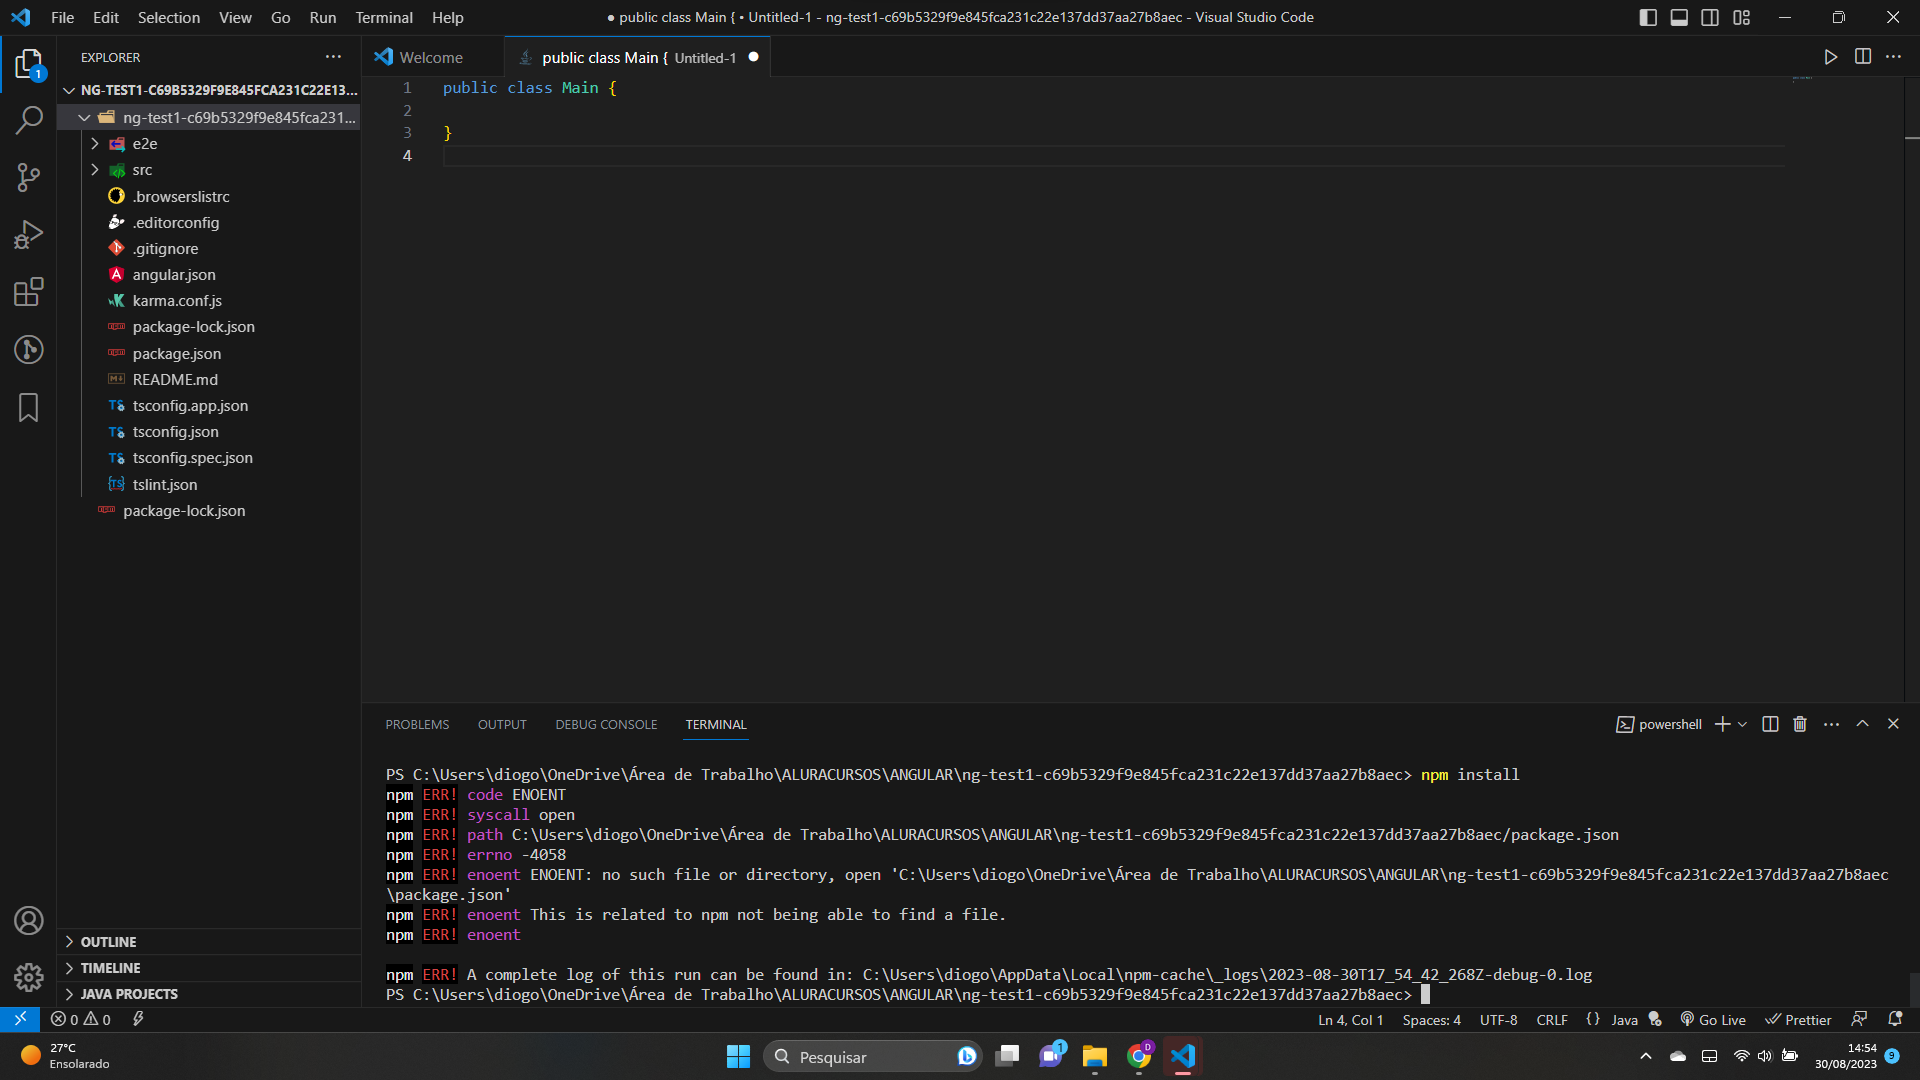Open Explorer Views and More Actions ellipsis
The width and height of the screenshot is (1920, 1080).
333,57
